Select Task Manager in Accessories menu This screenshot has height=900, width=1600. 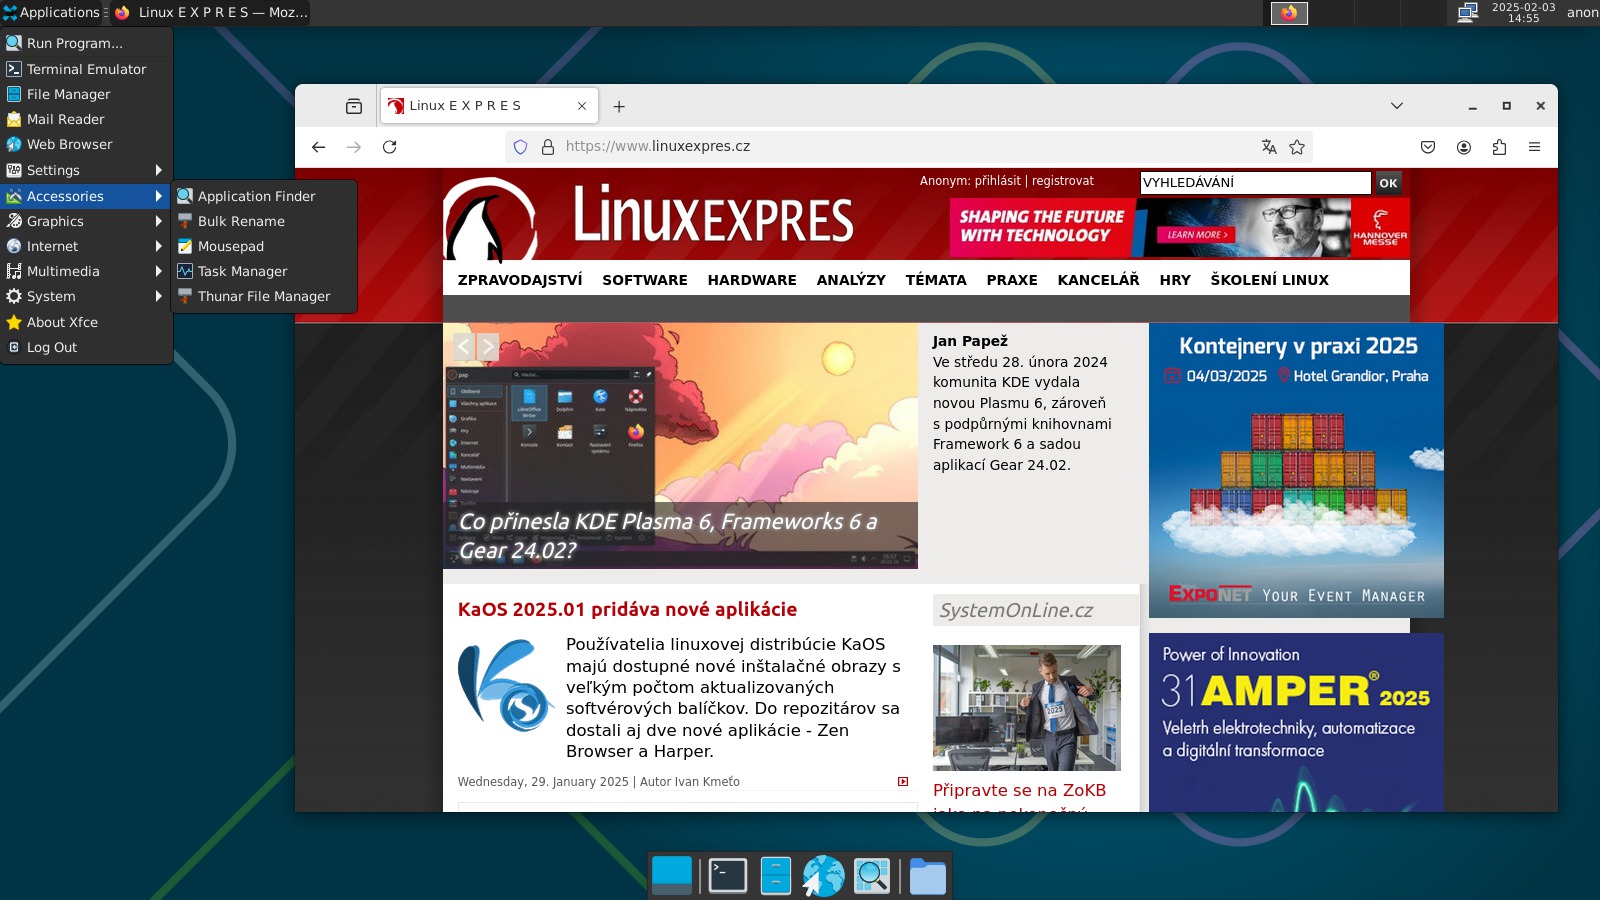pyautogui.click(x=242, y=271)
